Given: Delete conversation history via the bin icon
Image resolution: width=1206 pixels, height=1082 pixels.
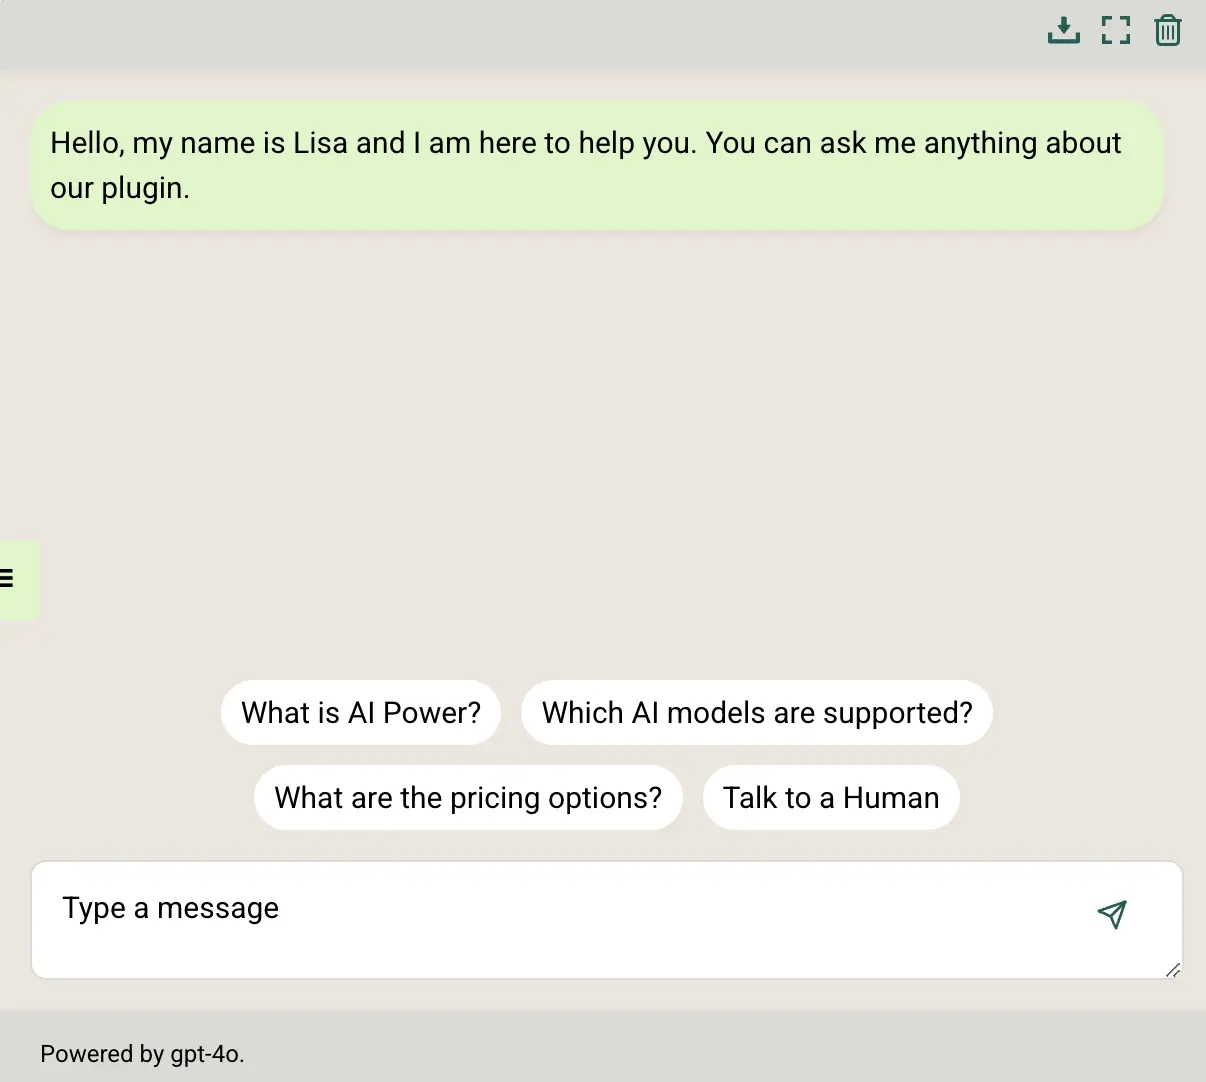Looking at the screenshot, I should (x=1167, y=30).
